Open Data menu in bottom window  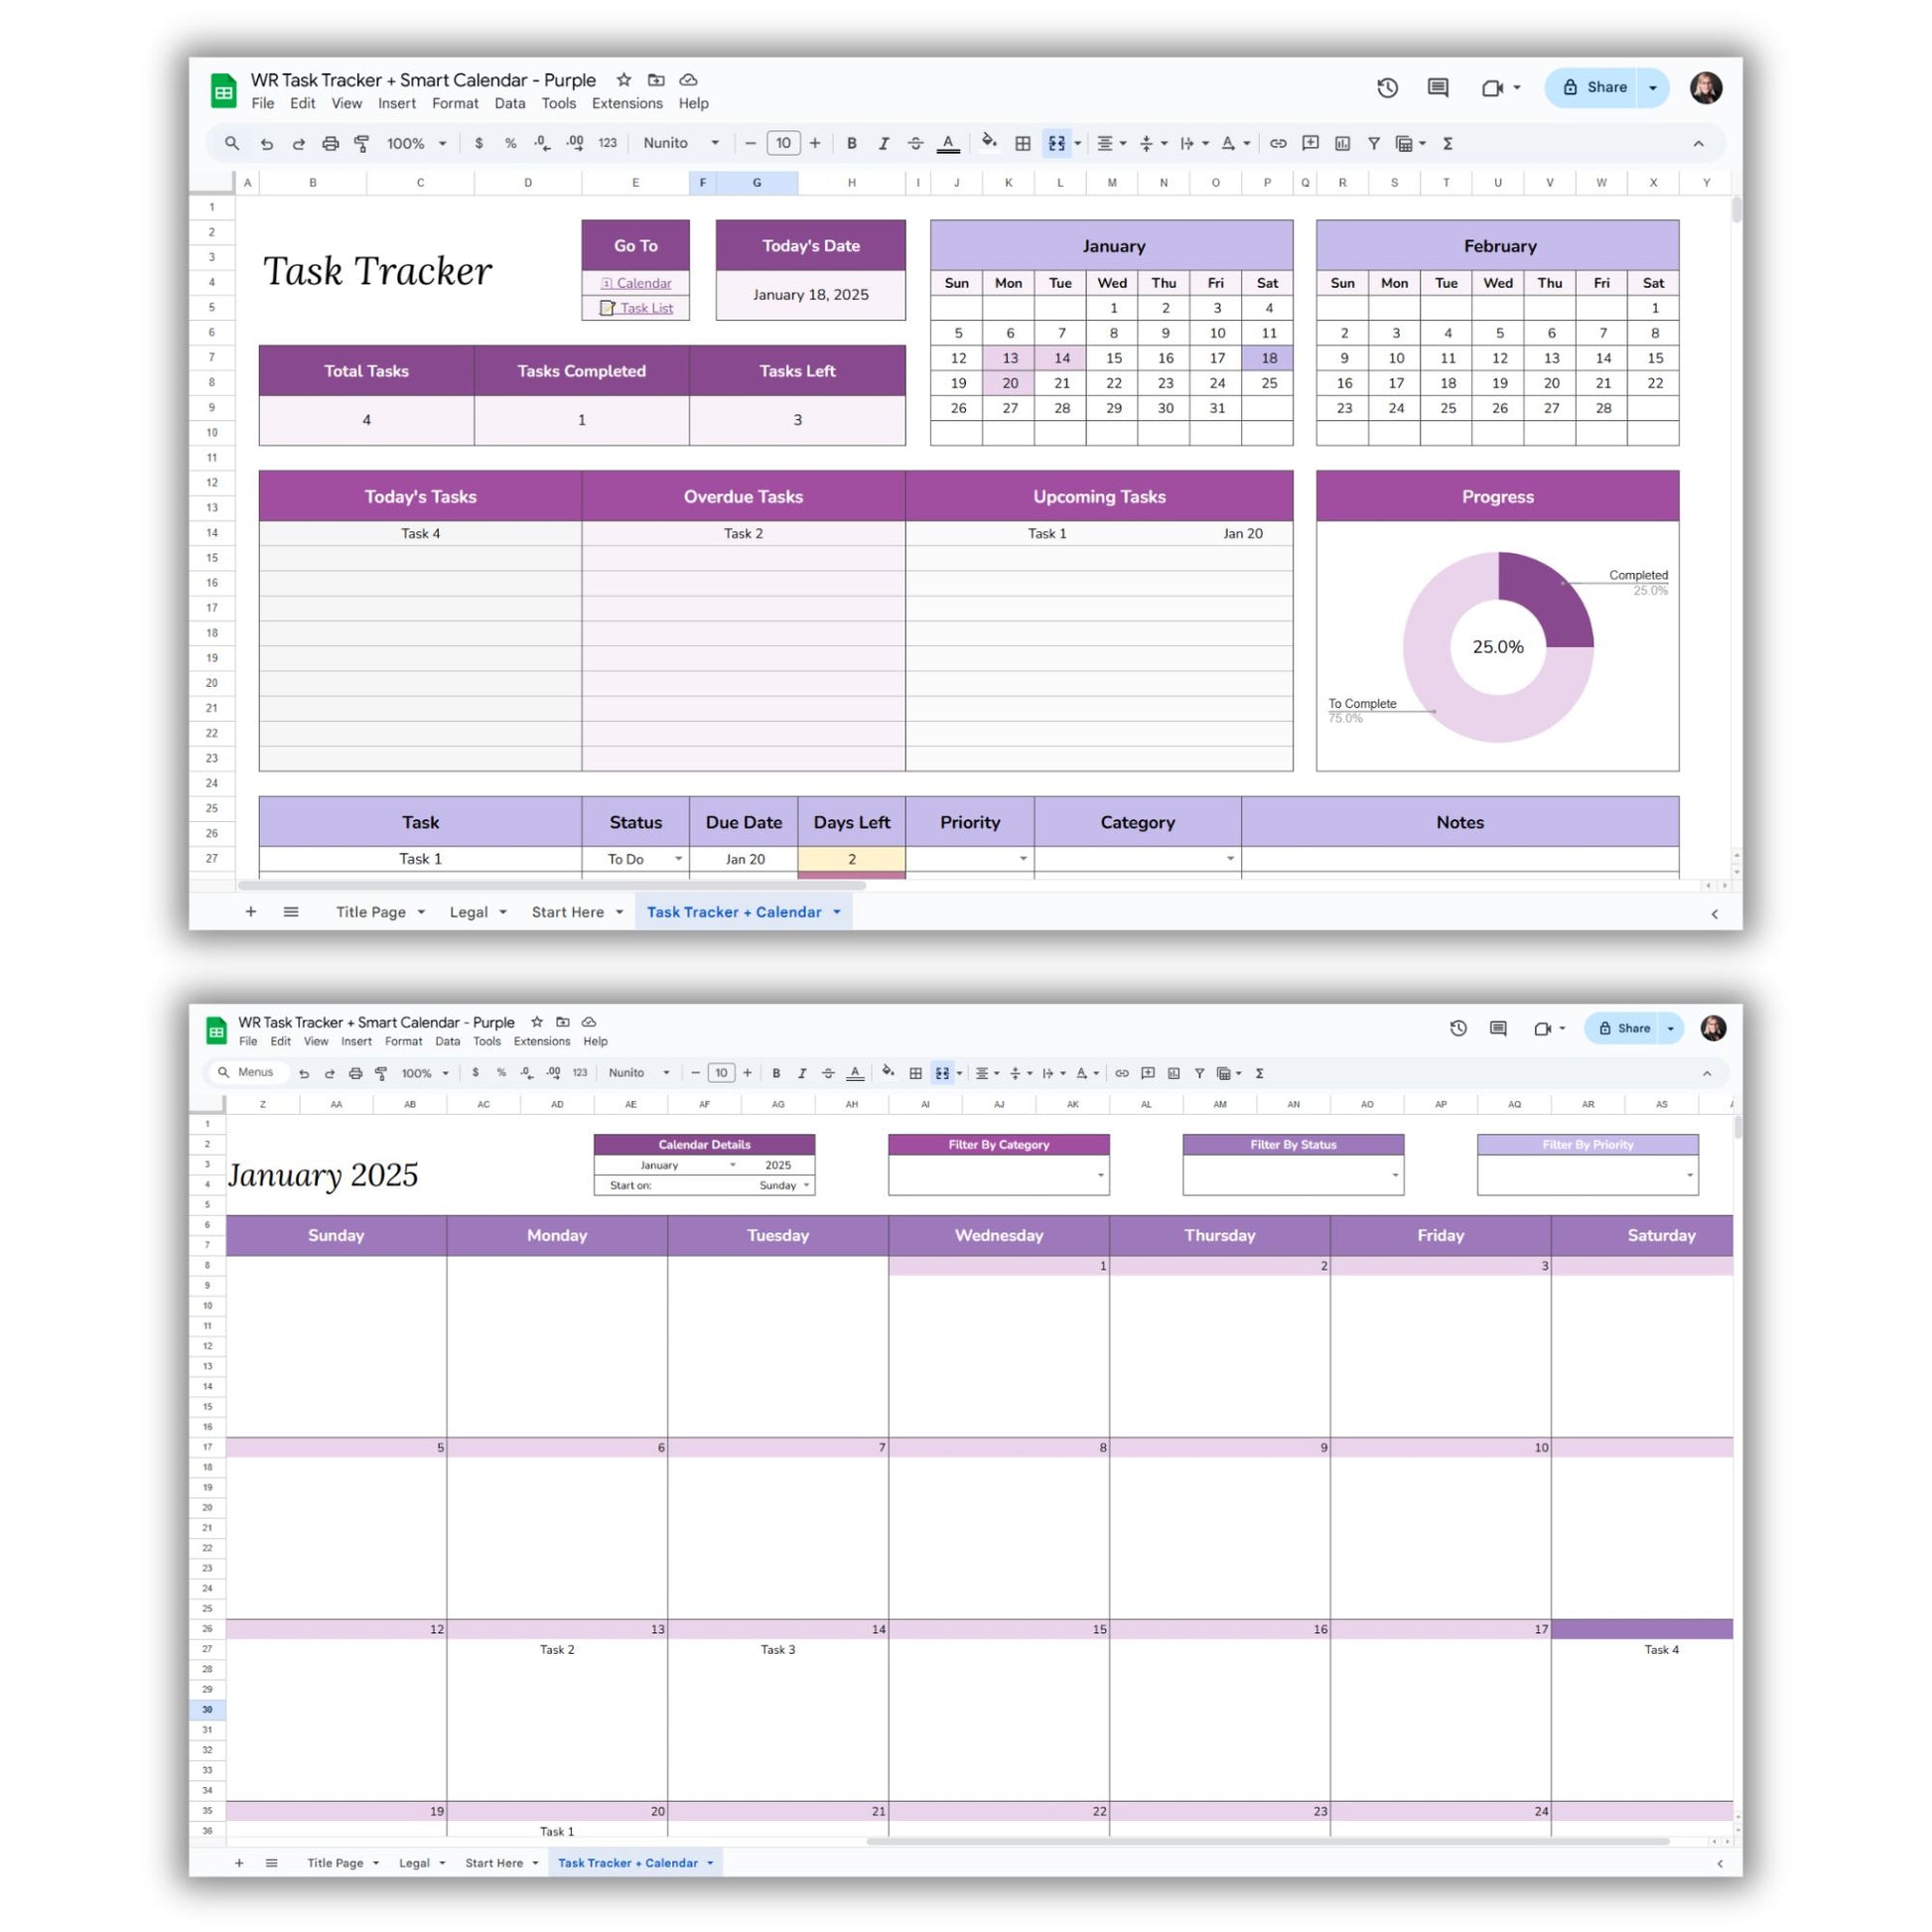coord(447,1041)
